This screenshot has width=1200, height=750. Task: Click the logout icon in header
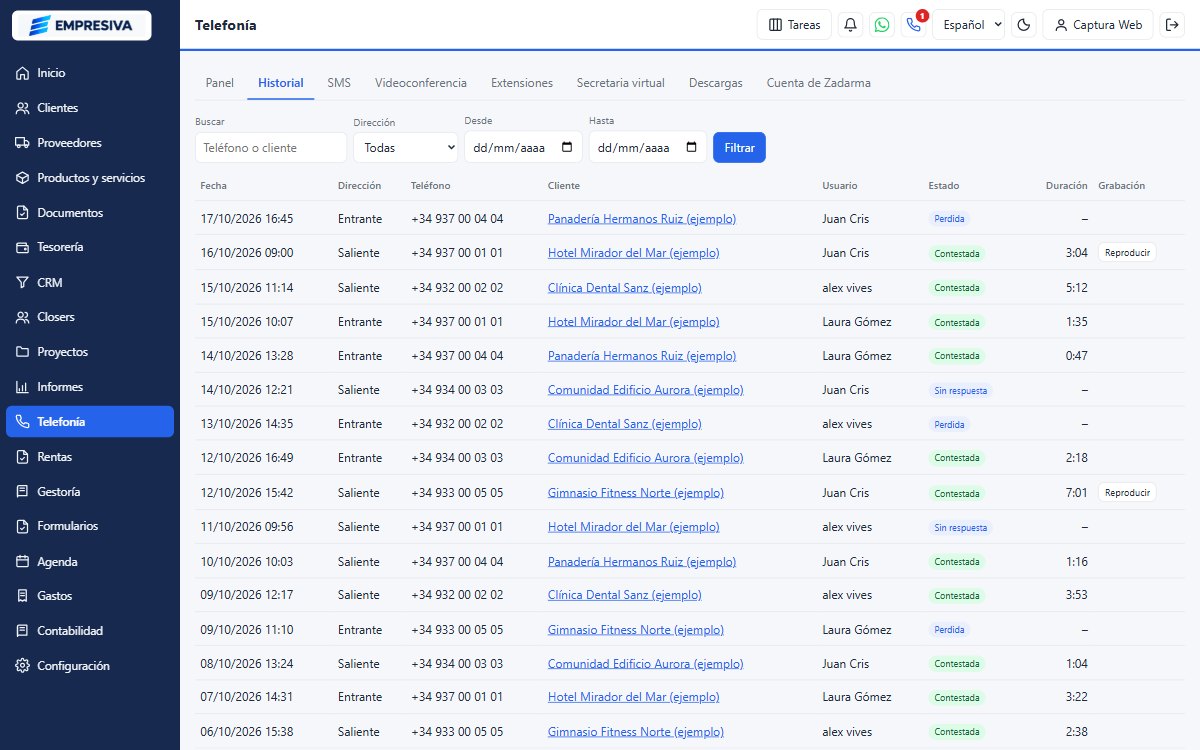click(1172, 25)
